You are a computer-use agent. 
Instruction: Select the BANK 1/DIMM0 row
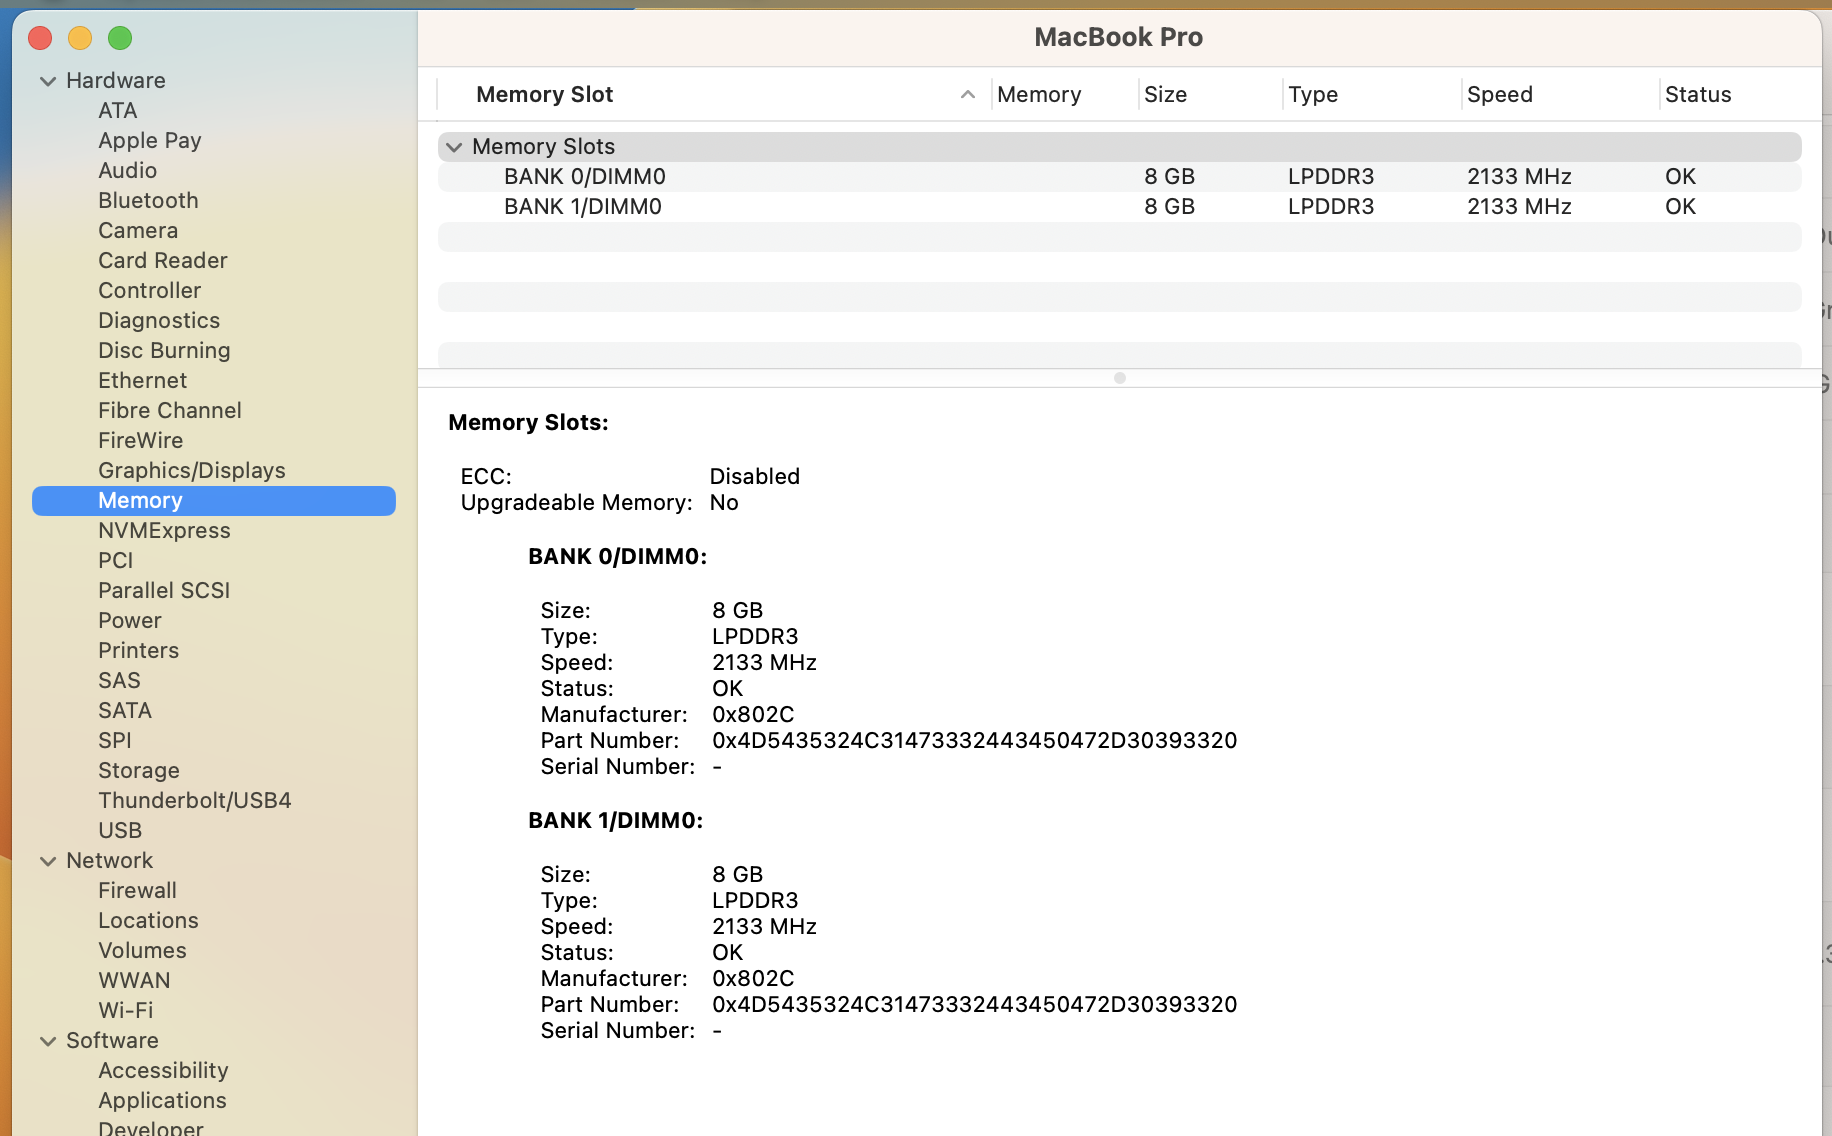[583, 207]
